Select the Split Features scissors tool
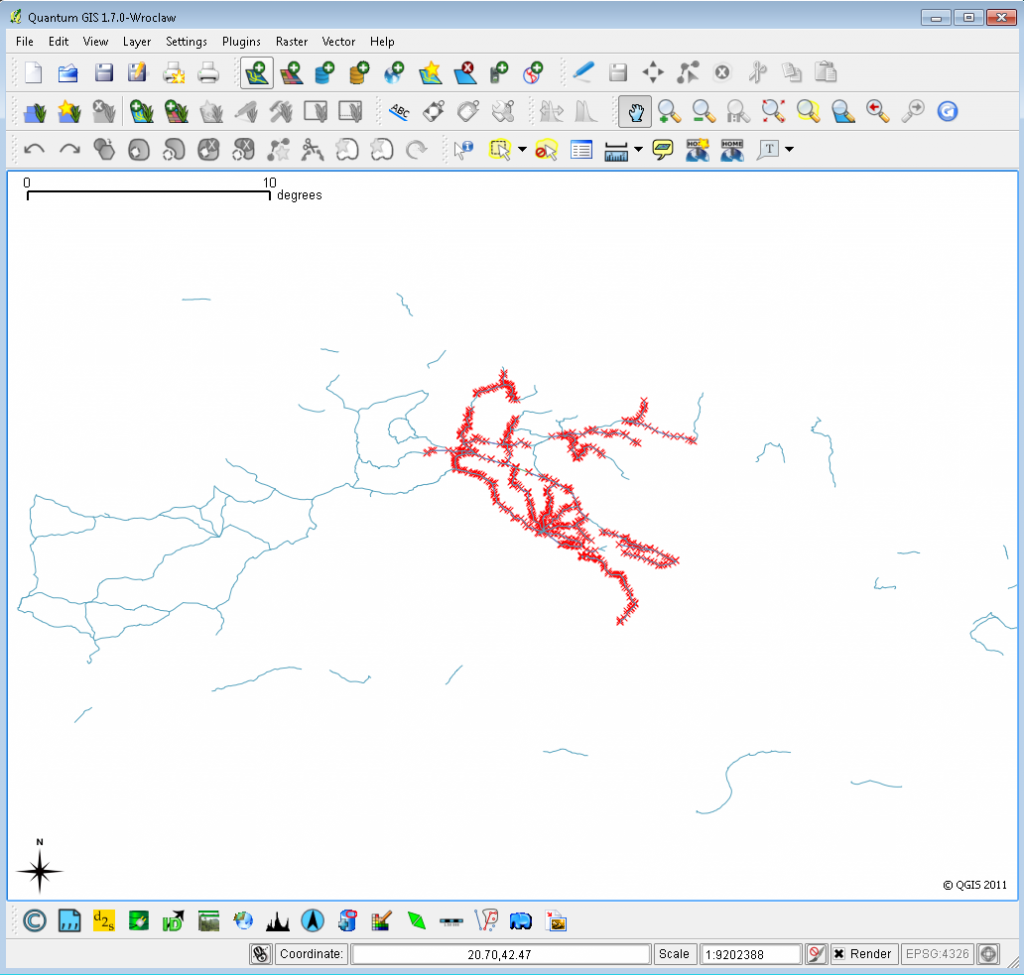Screen dimensions: 1024x975 tap(312, 150)
